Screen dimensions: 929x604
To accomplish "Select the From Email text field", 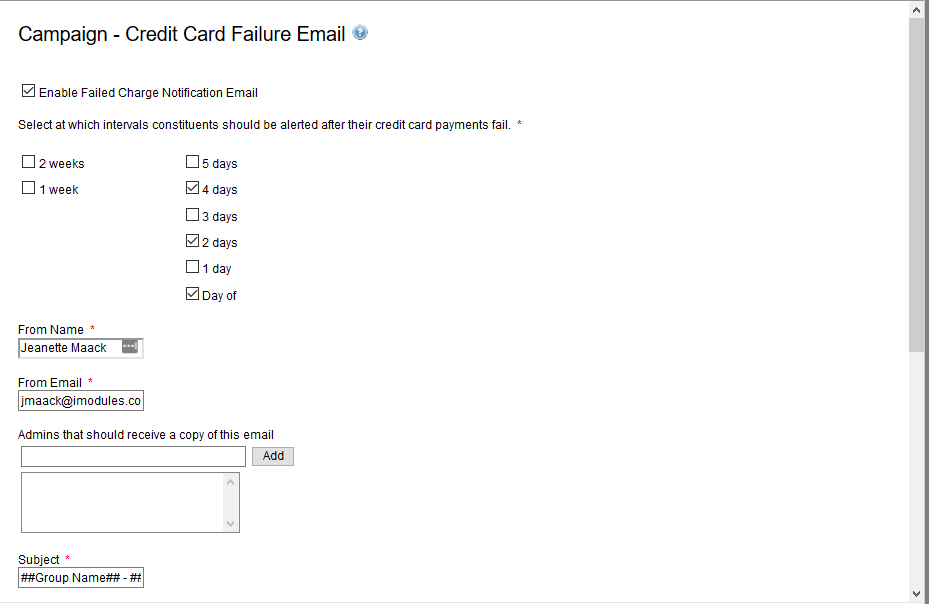I will point(80,400).
